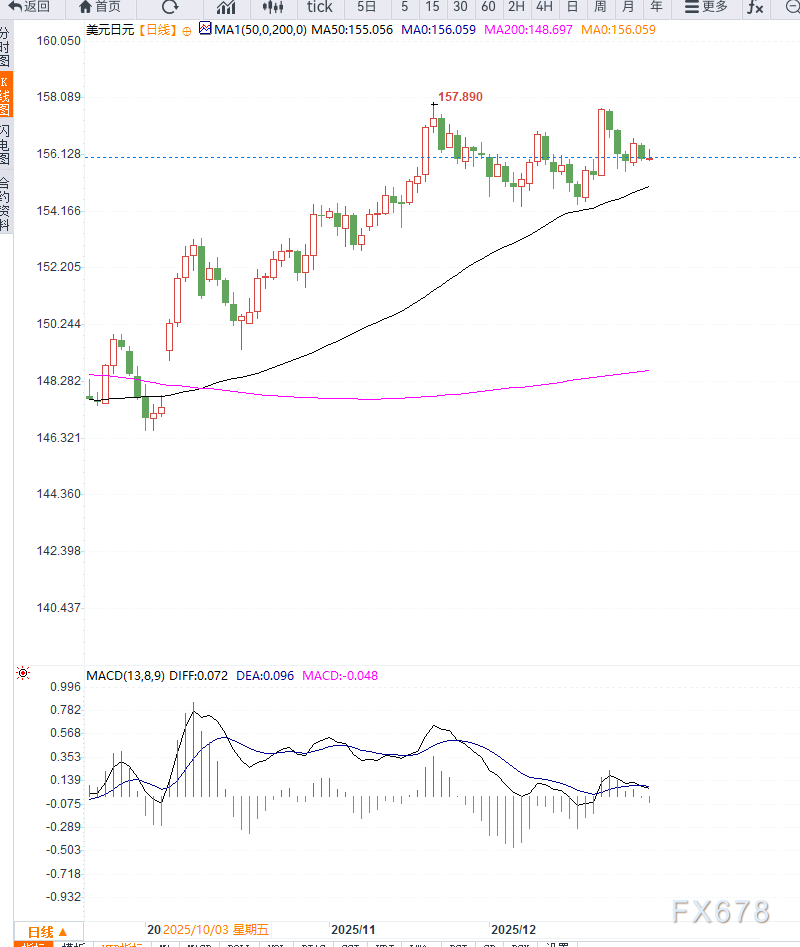Viewport: 800px width, 947px height.
Task: Click the 返回 back arrow button
Action: (29, 6)
